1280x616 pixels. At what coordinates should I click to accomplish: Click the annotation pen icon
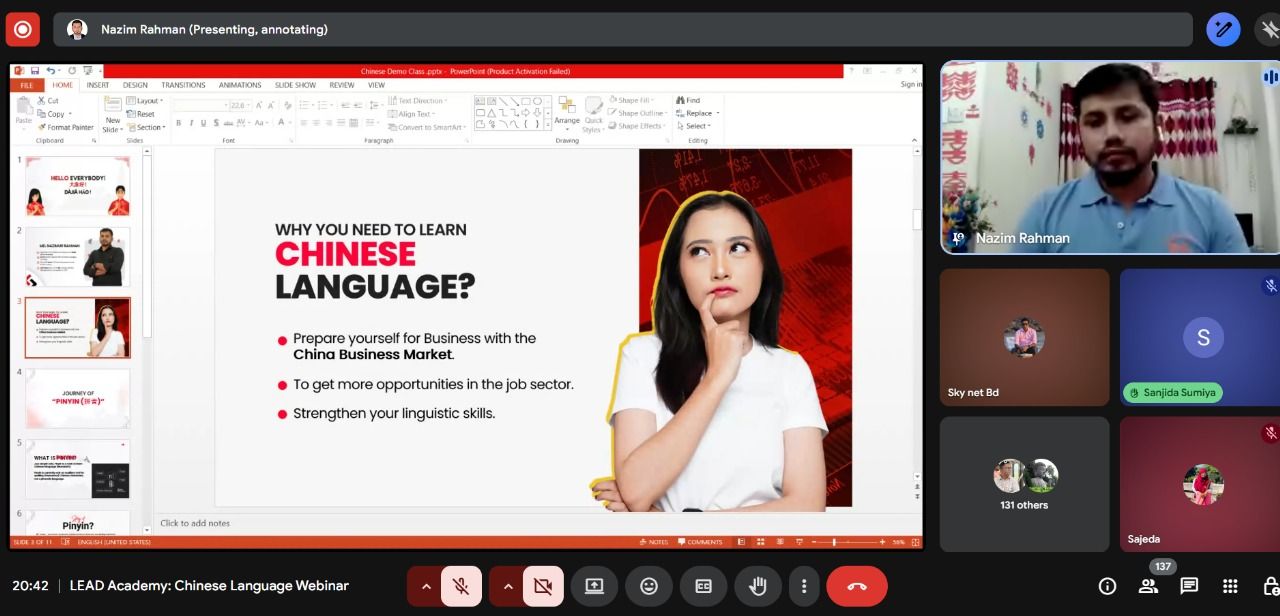tap(1223, 29)
